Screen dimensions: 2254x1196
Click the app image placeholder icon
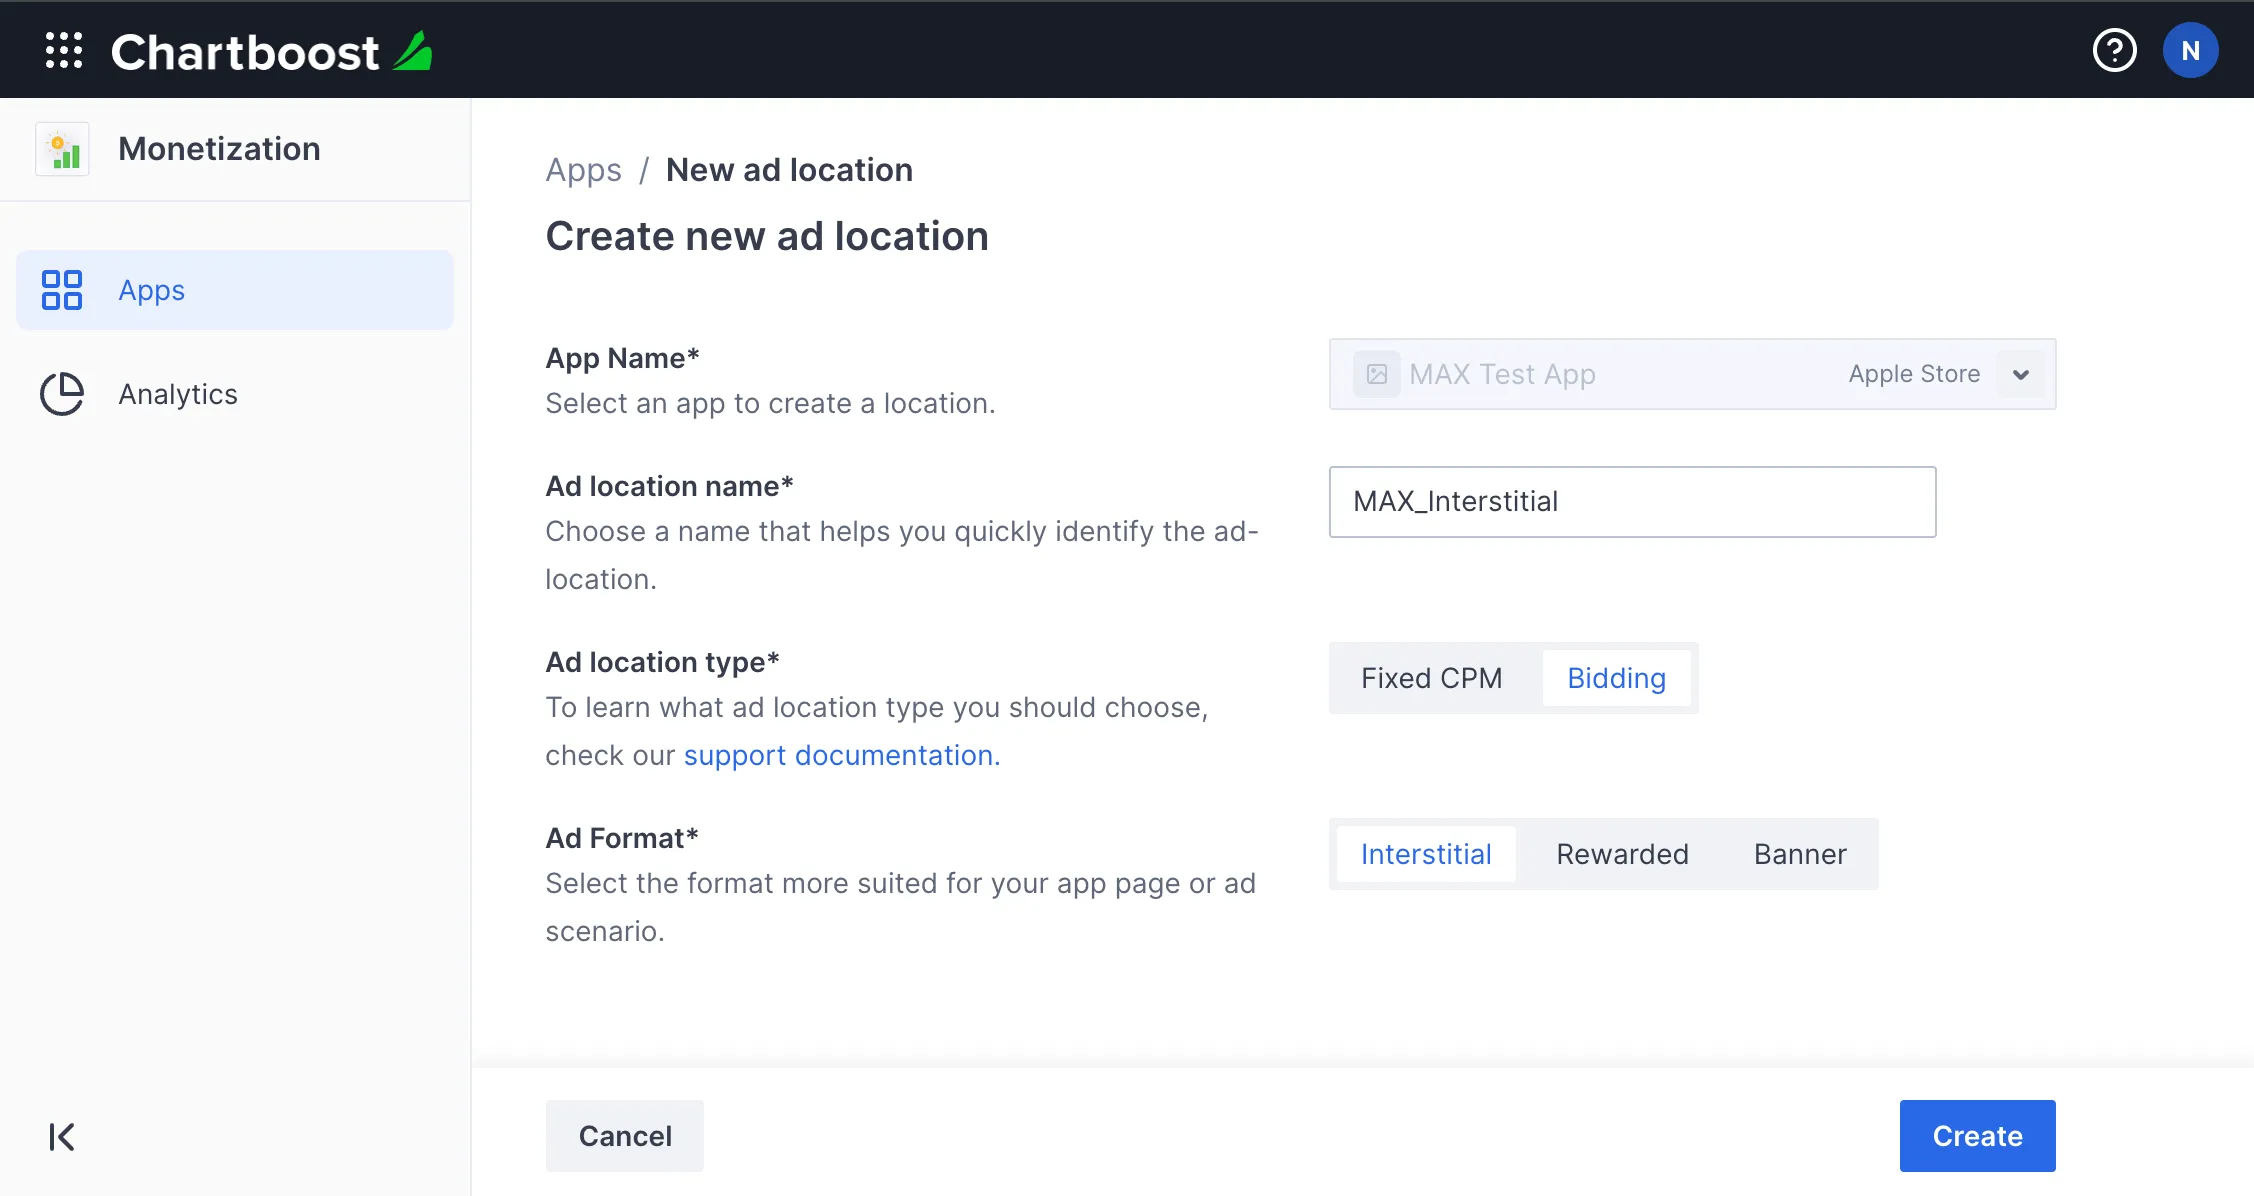pyautogui.click(x=1377, y=374)
